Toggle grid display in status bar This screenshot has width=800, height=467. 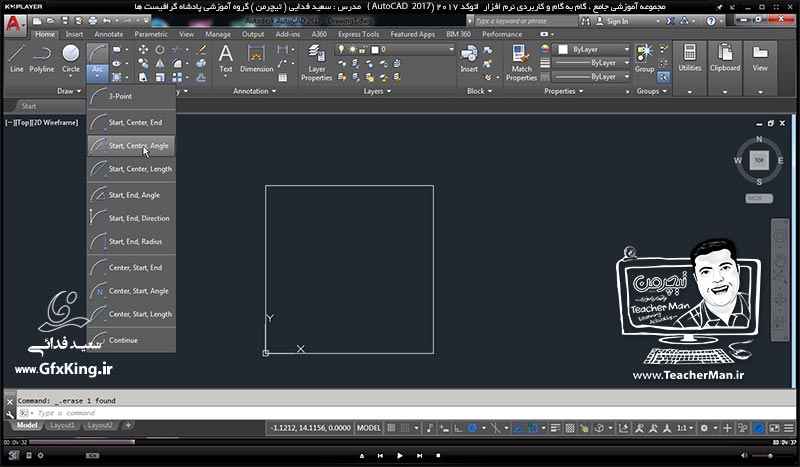pyautogui.click(x=391, y=428)
